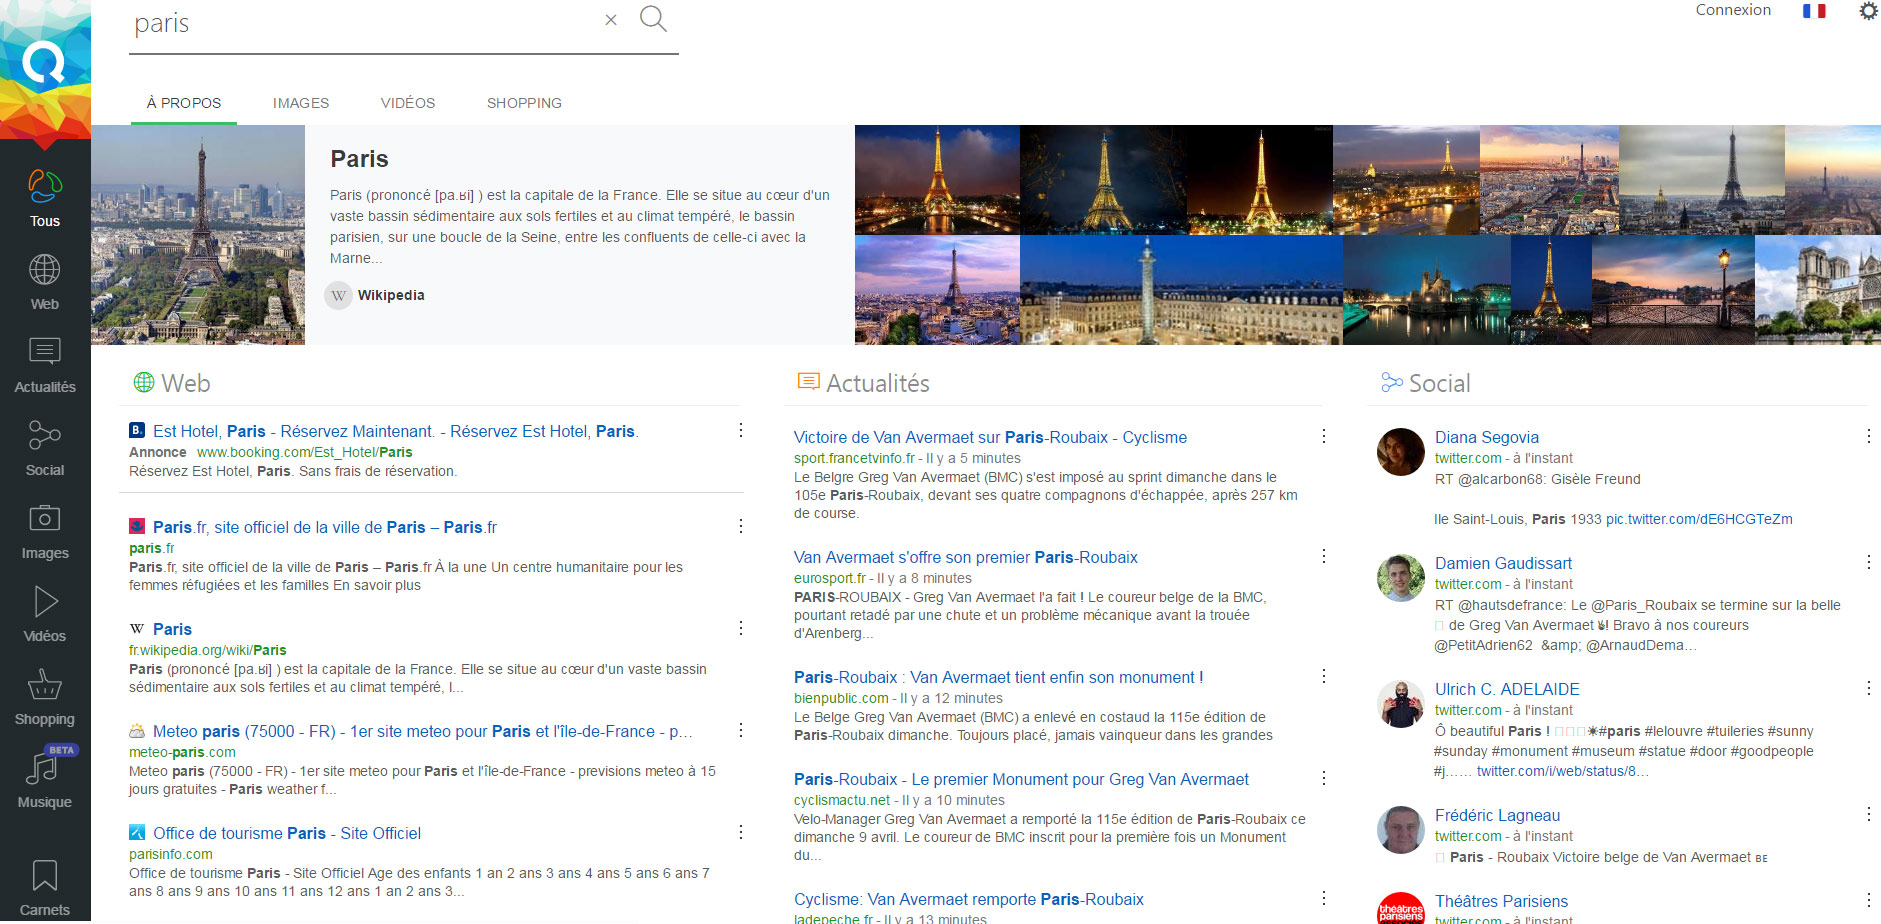1881x924 pixels.
Task: Open options menu for Meteo paris result
Action: pos(741,730)
